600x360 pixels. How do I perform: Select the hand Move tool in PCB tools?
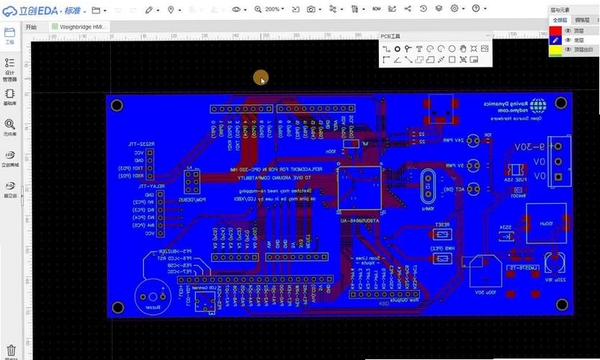(x=463, y=49)
